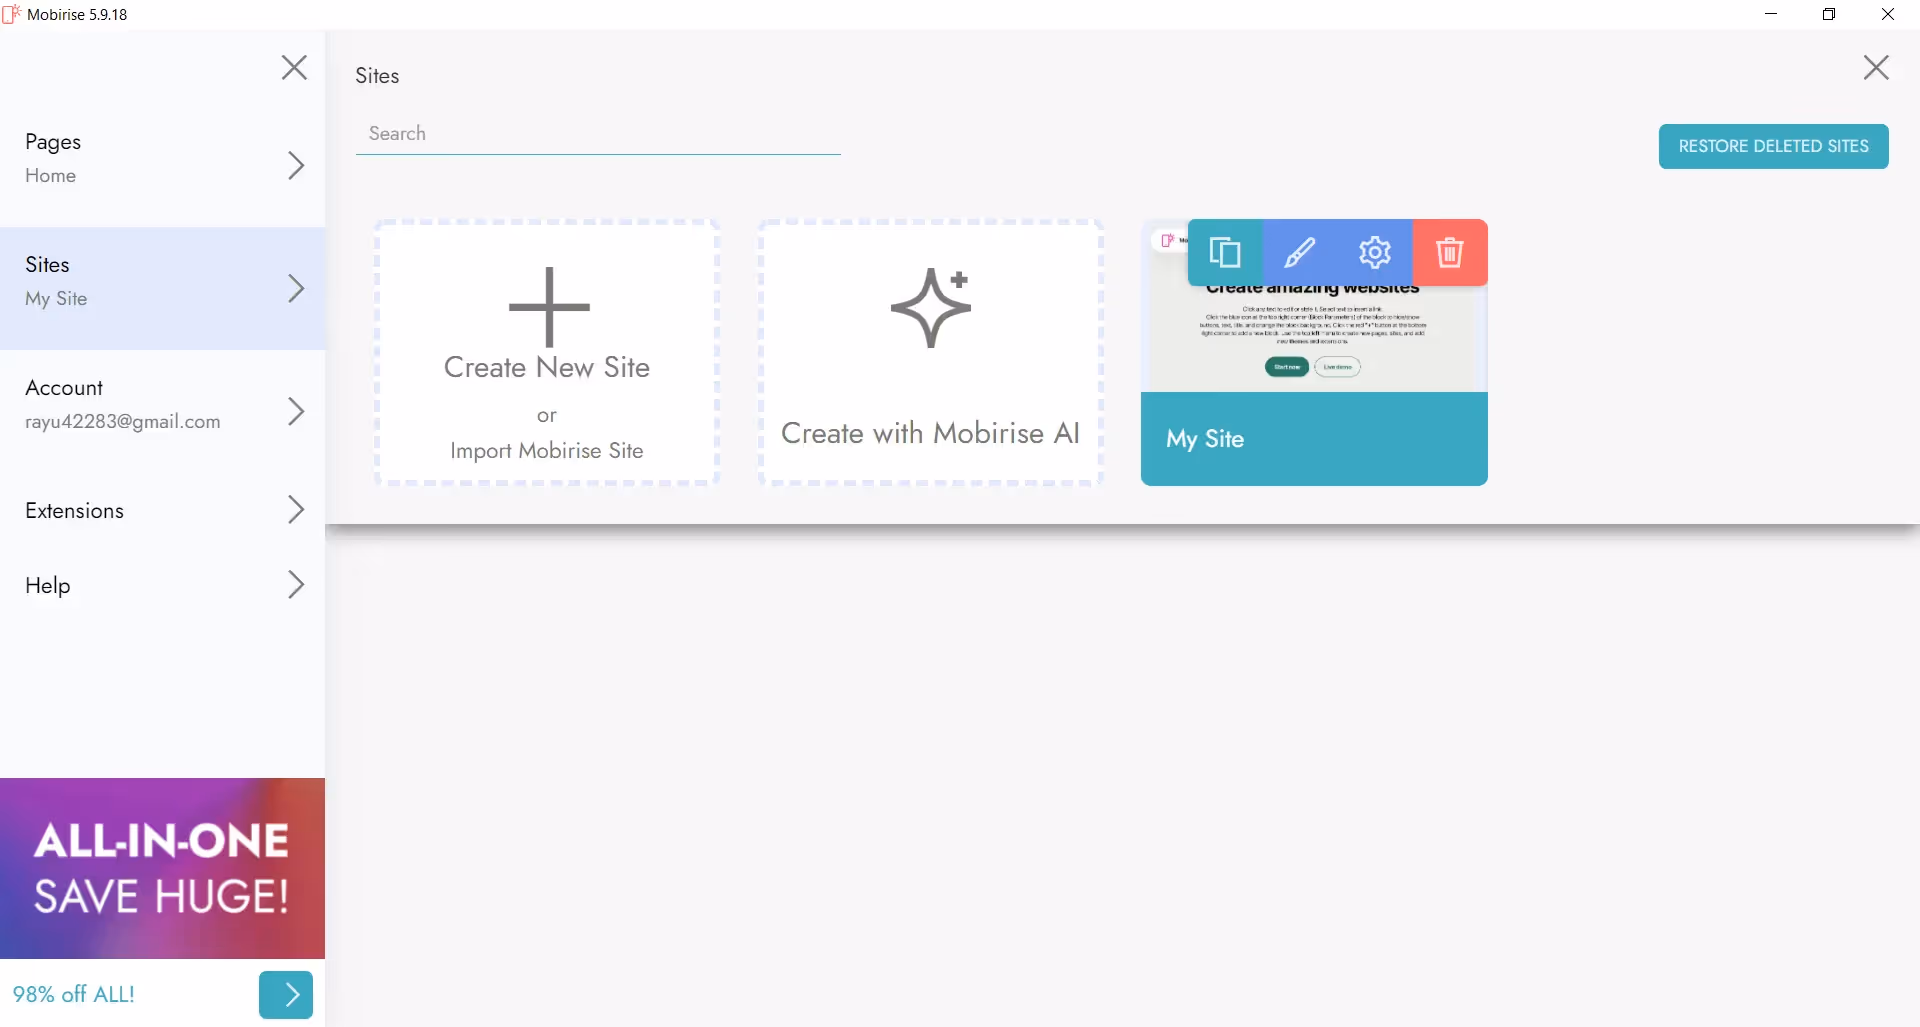The image size is (1920, 1027).
Task: Click the rayu42283@gmail.com account text
Action: (123, 421)
